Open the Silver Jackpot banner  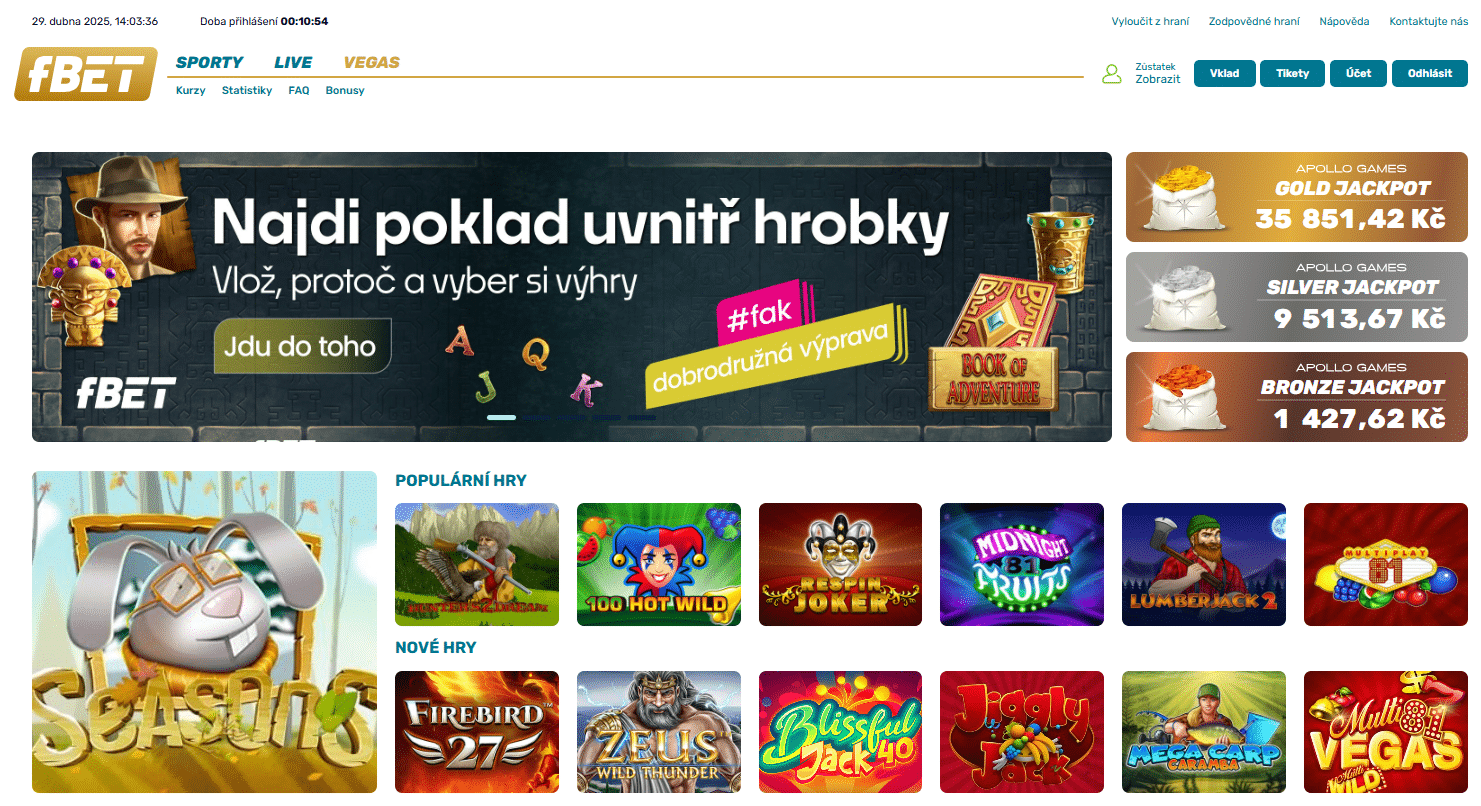point(1297,297)
